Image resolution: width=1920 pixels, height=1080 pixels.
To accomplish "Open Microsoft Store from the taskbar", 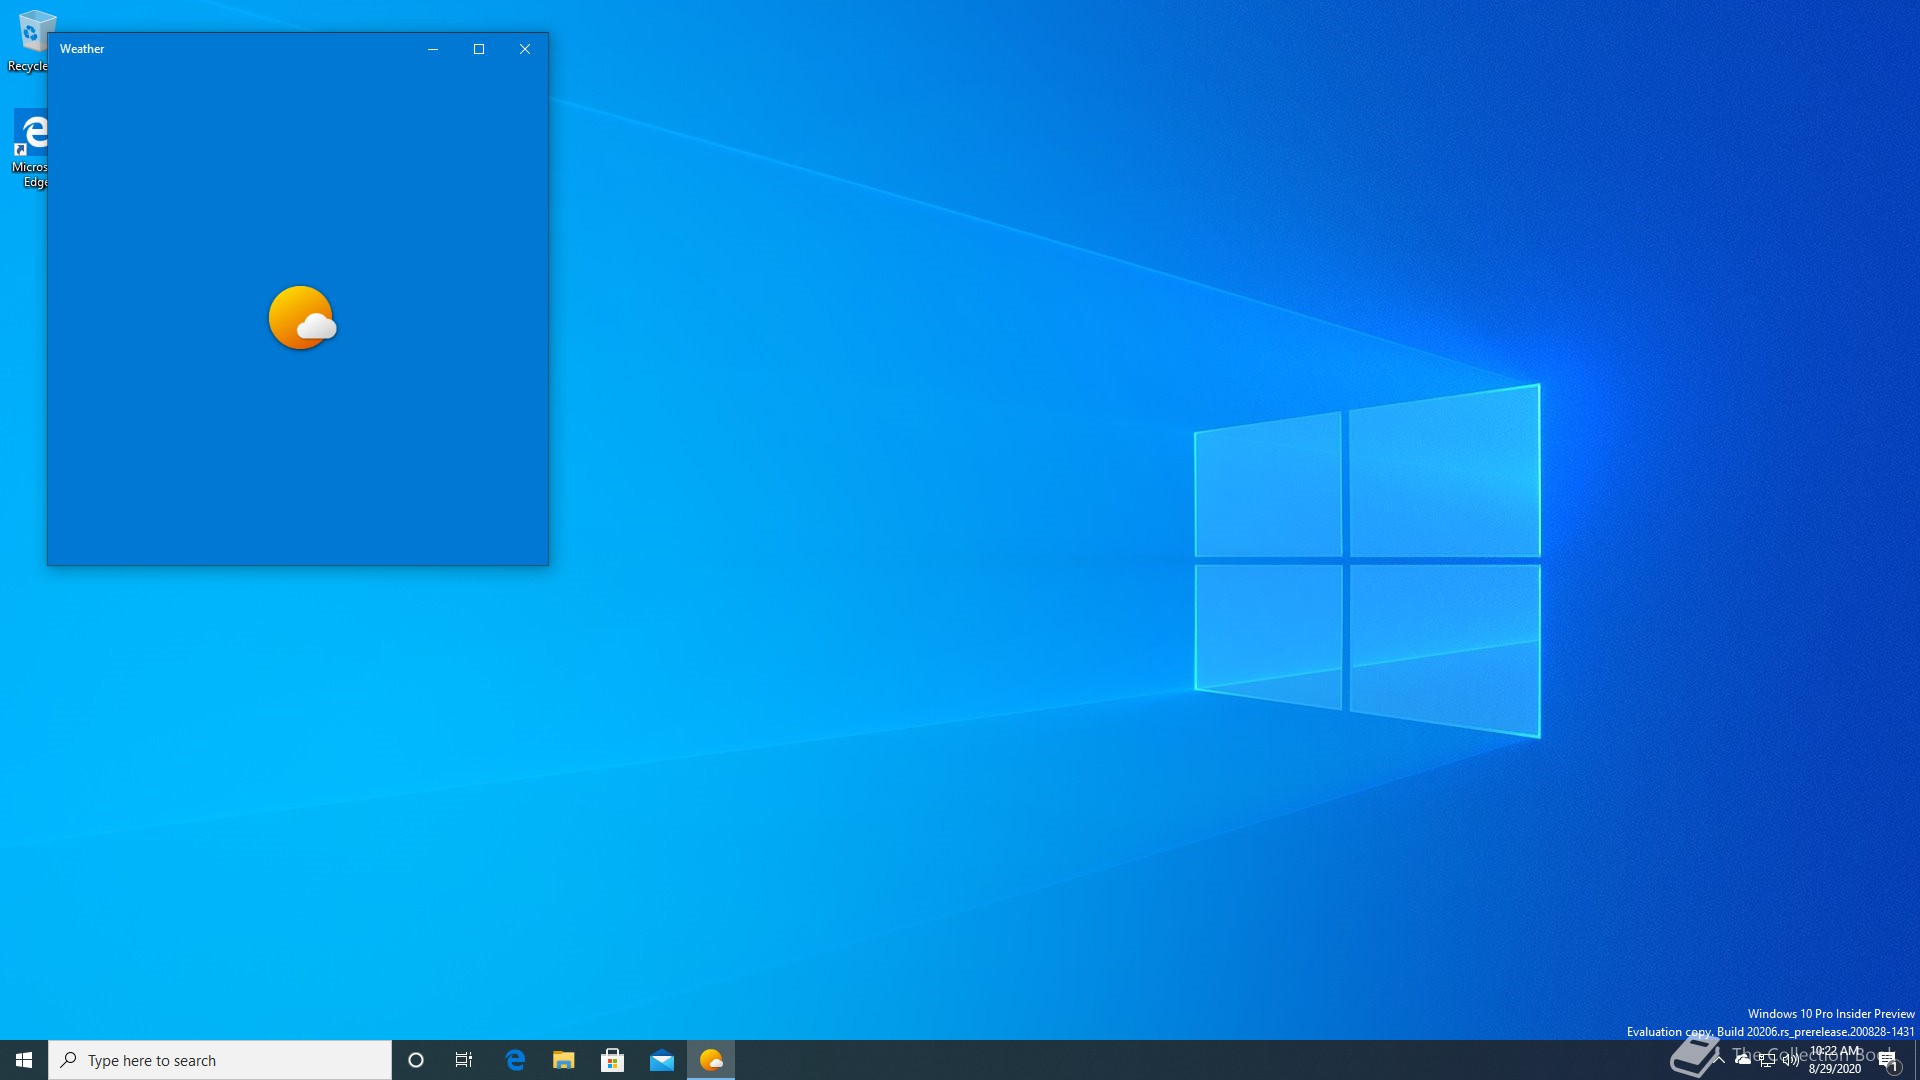I will coord(613,1060).
